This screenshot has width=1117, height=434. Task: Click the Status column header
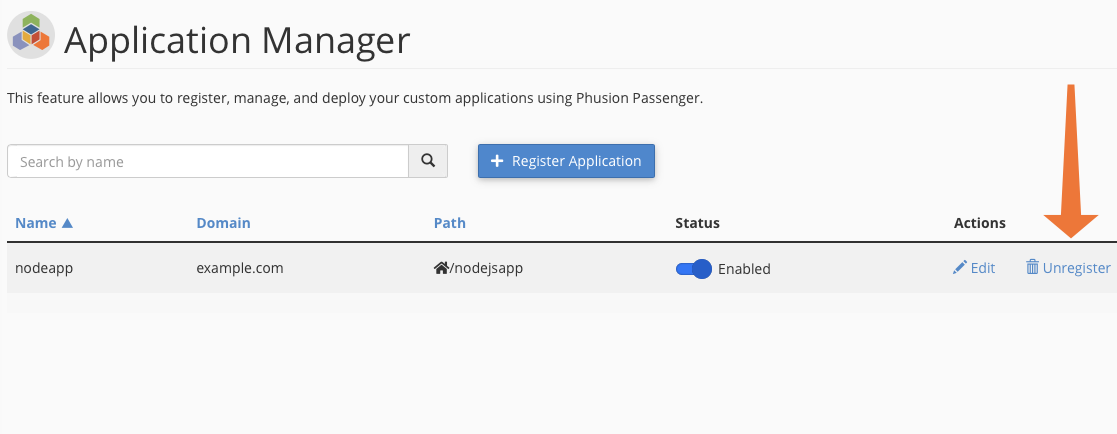coord(697,223)
